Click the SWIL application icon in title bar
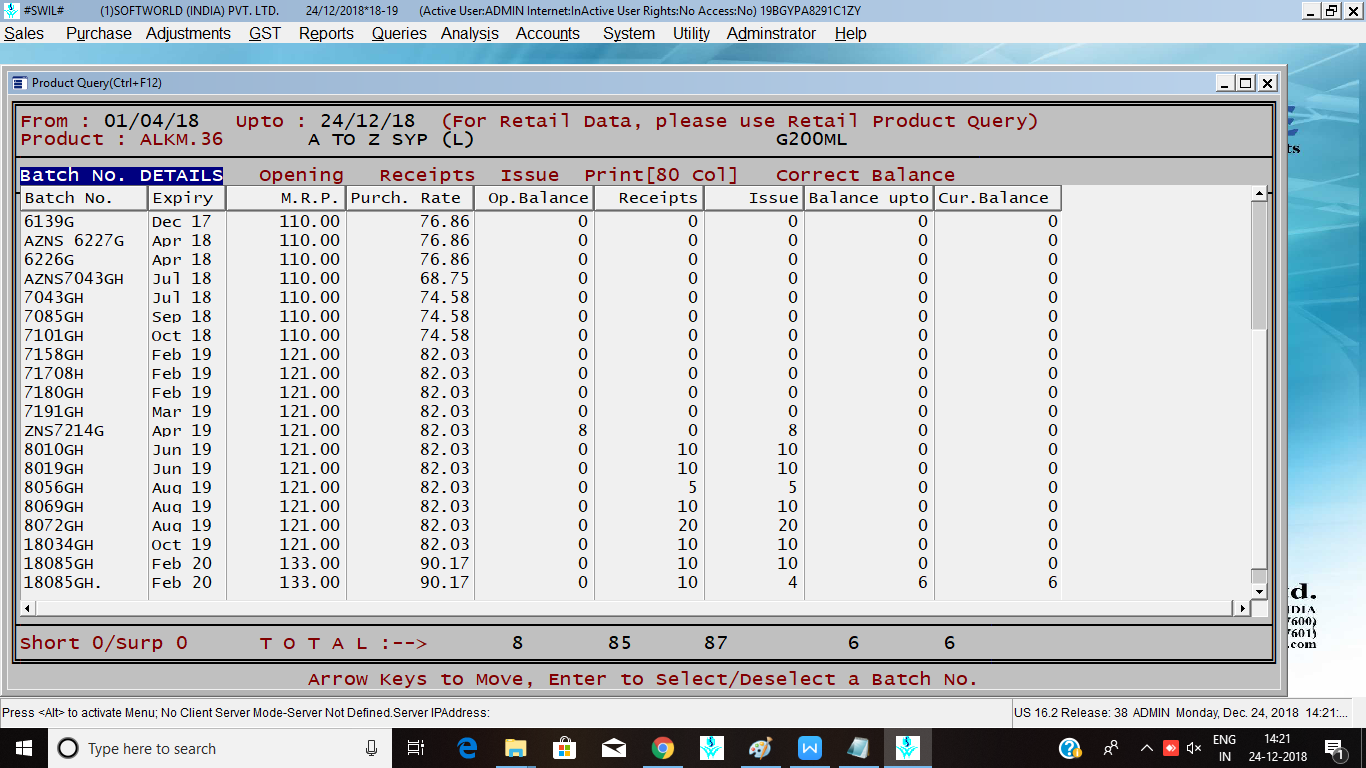Image resolution: width=1366 pixels, height=768 pixels. pos(10,10)
